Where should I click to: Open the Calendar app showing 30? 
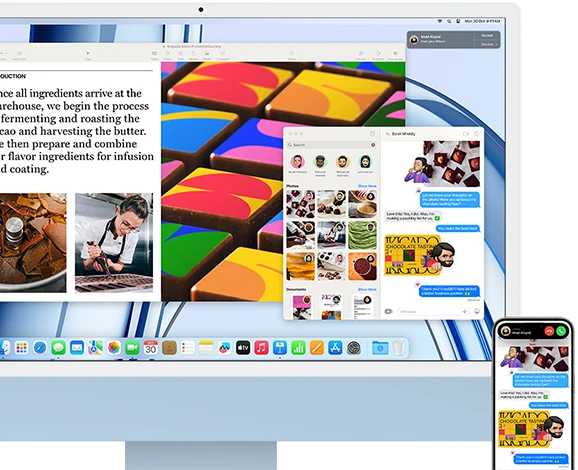pos(150,348)
